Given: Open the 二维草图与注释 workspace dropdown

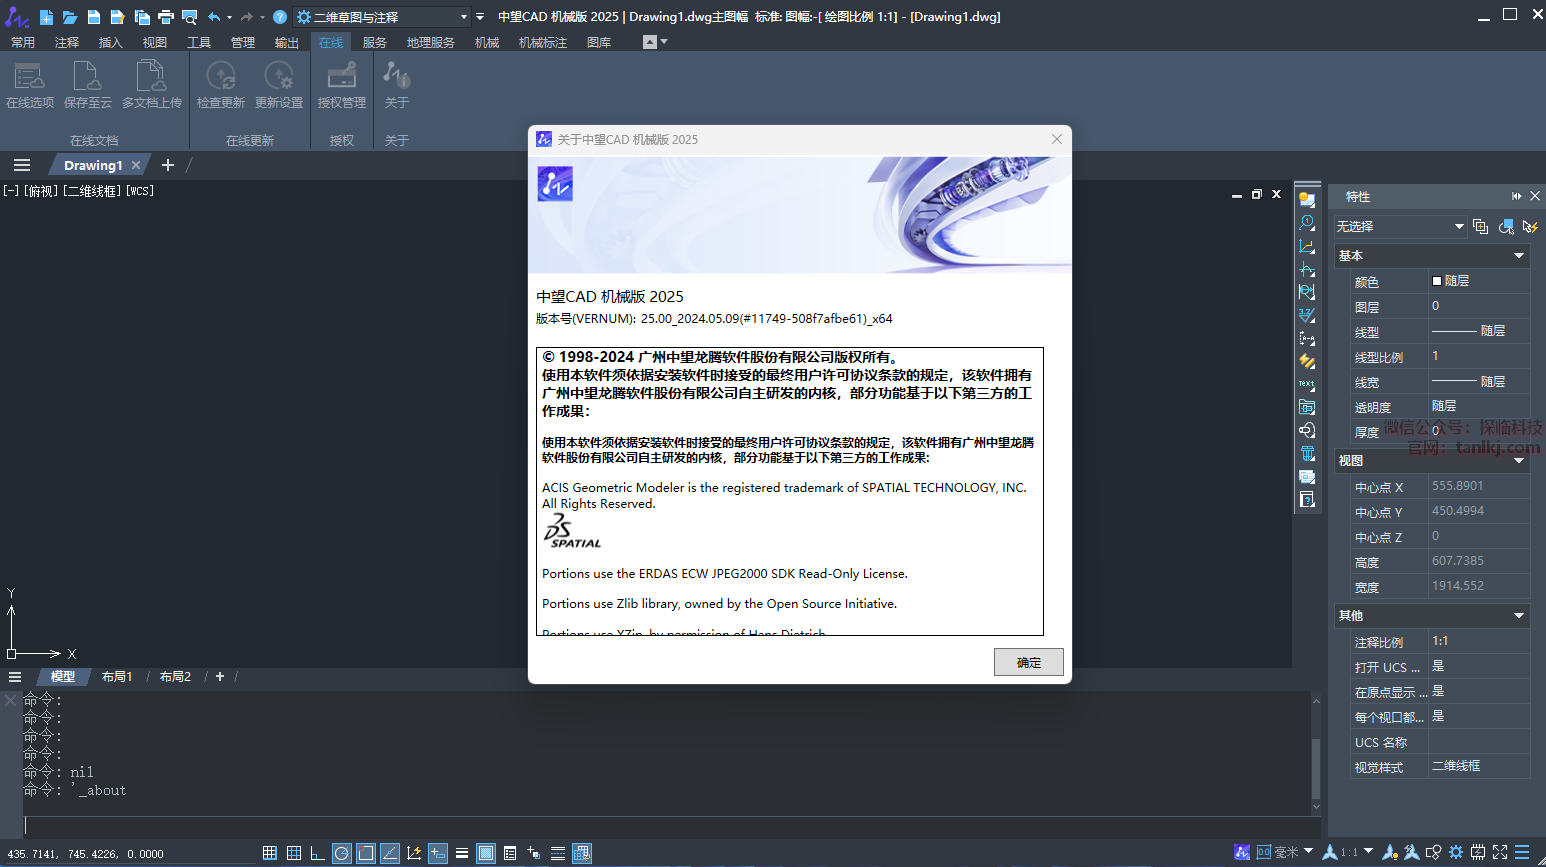Looking at the screenshot, I should point(383,17).
